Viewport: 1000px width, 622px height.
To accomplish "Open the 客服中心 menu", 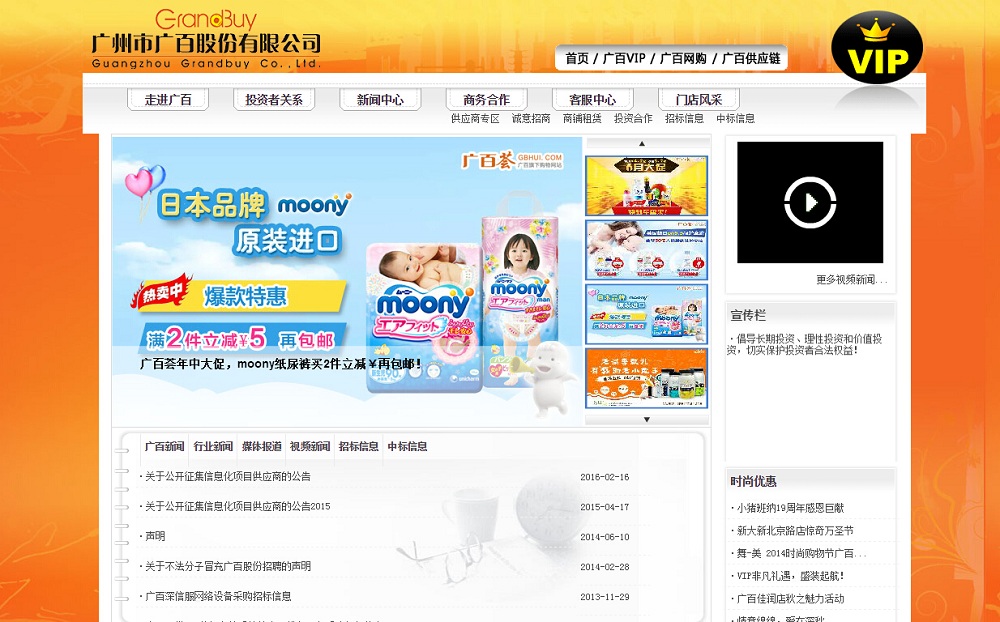I will coord(592,100).
